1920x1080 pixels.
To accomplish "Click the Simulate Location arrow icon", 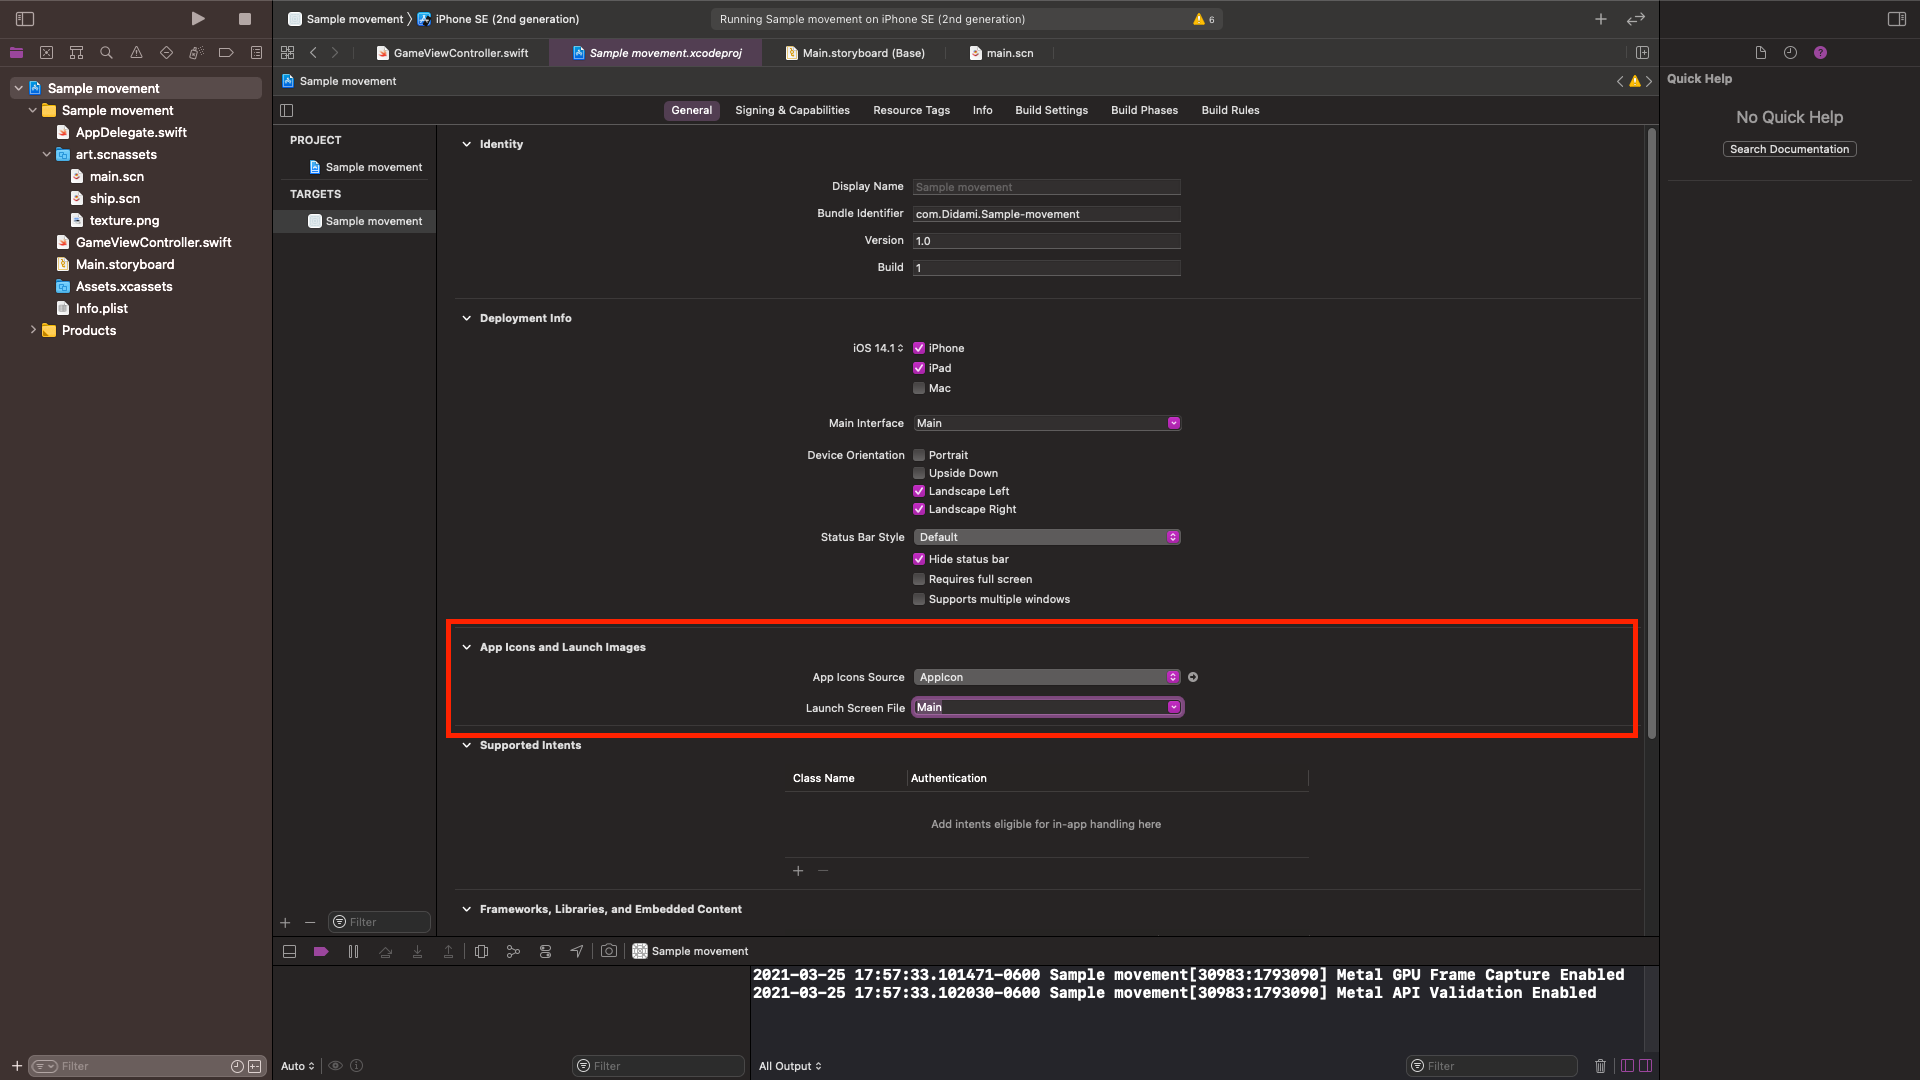I will pos(577,952).
